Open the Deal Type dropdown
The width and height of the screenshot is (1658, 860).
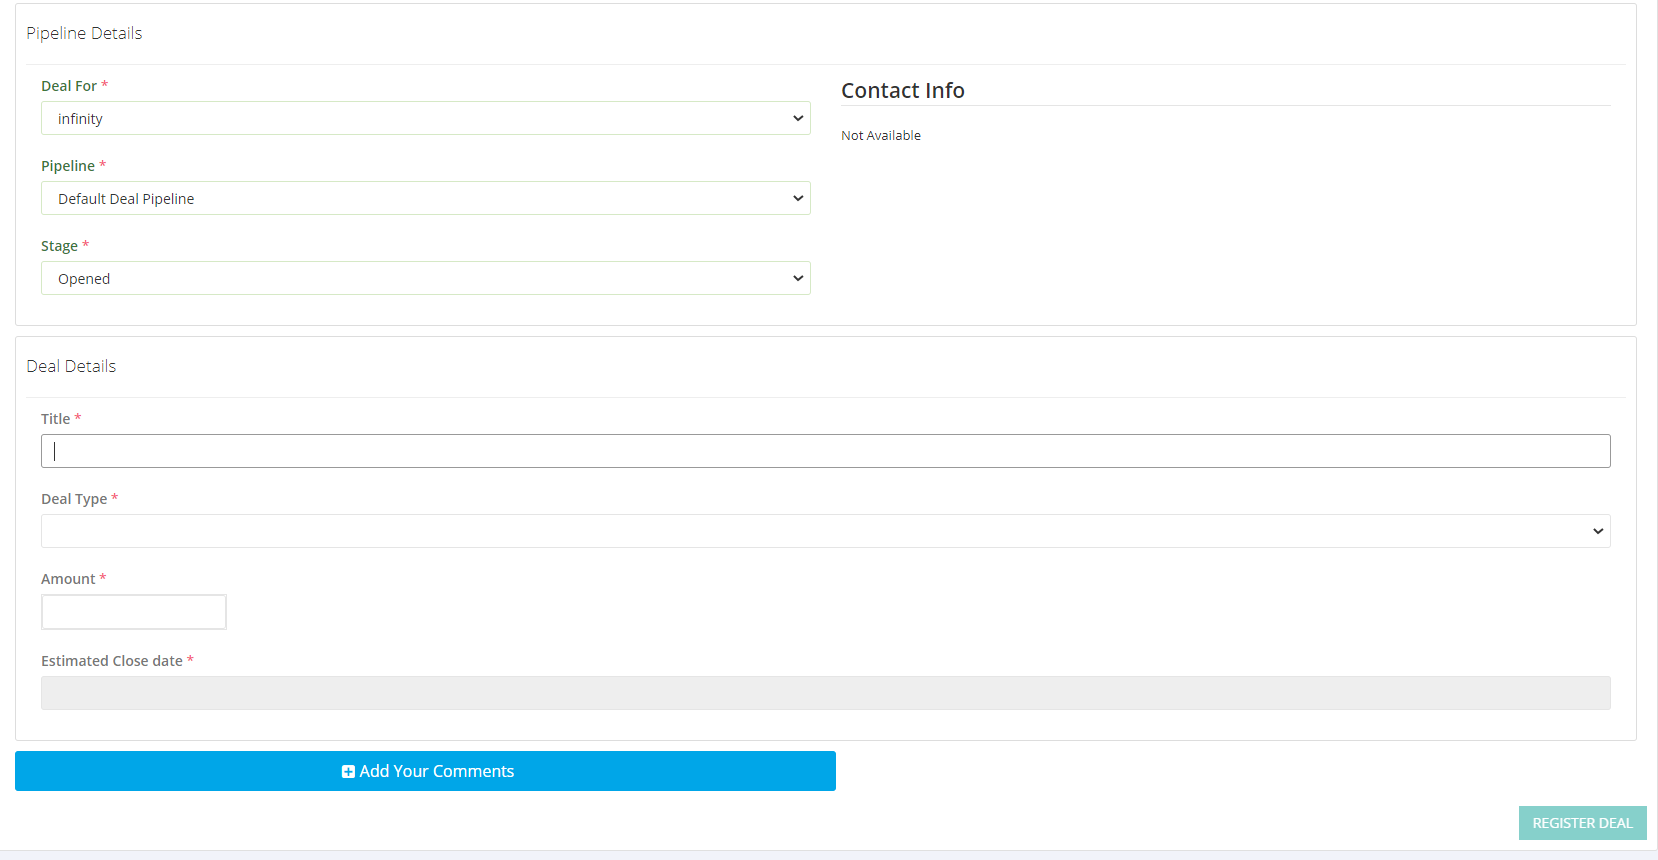pos(825,531)
